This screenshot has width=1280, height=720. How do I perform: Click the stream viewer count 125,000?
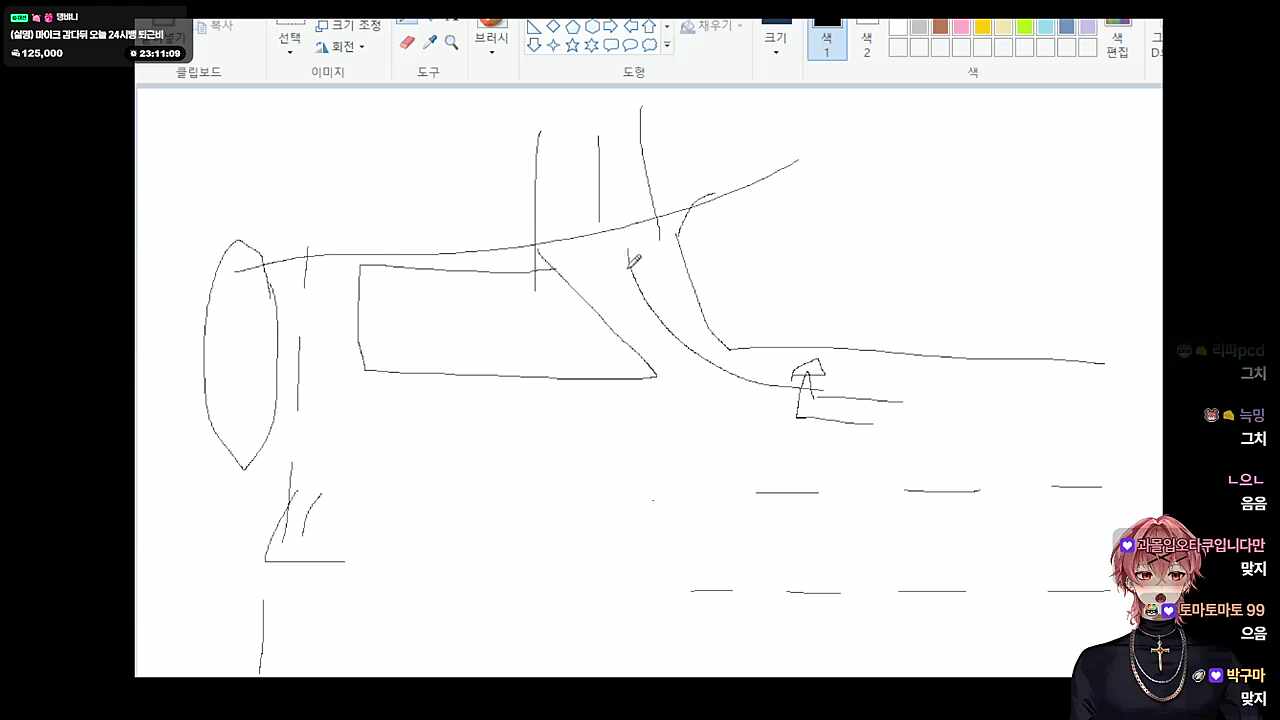tap(37, 53)
